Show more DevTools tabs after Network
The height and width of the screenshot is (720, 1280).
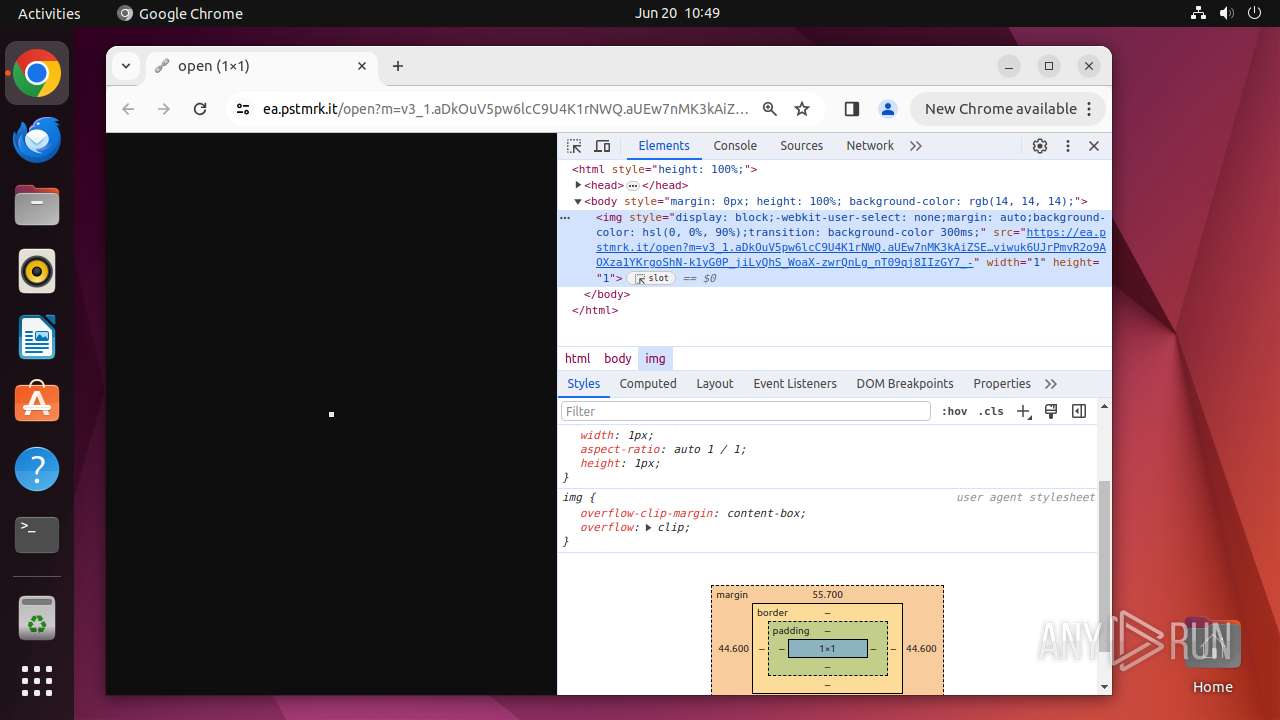(x=915, y=146)
